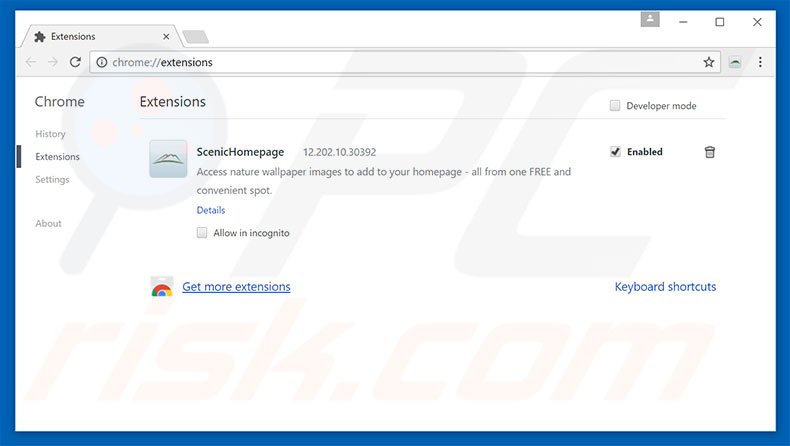Go to History in the sidebar
The image size is (790, 446).
tap(50, 134)
